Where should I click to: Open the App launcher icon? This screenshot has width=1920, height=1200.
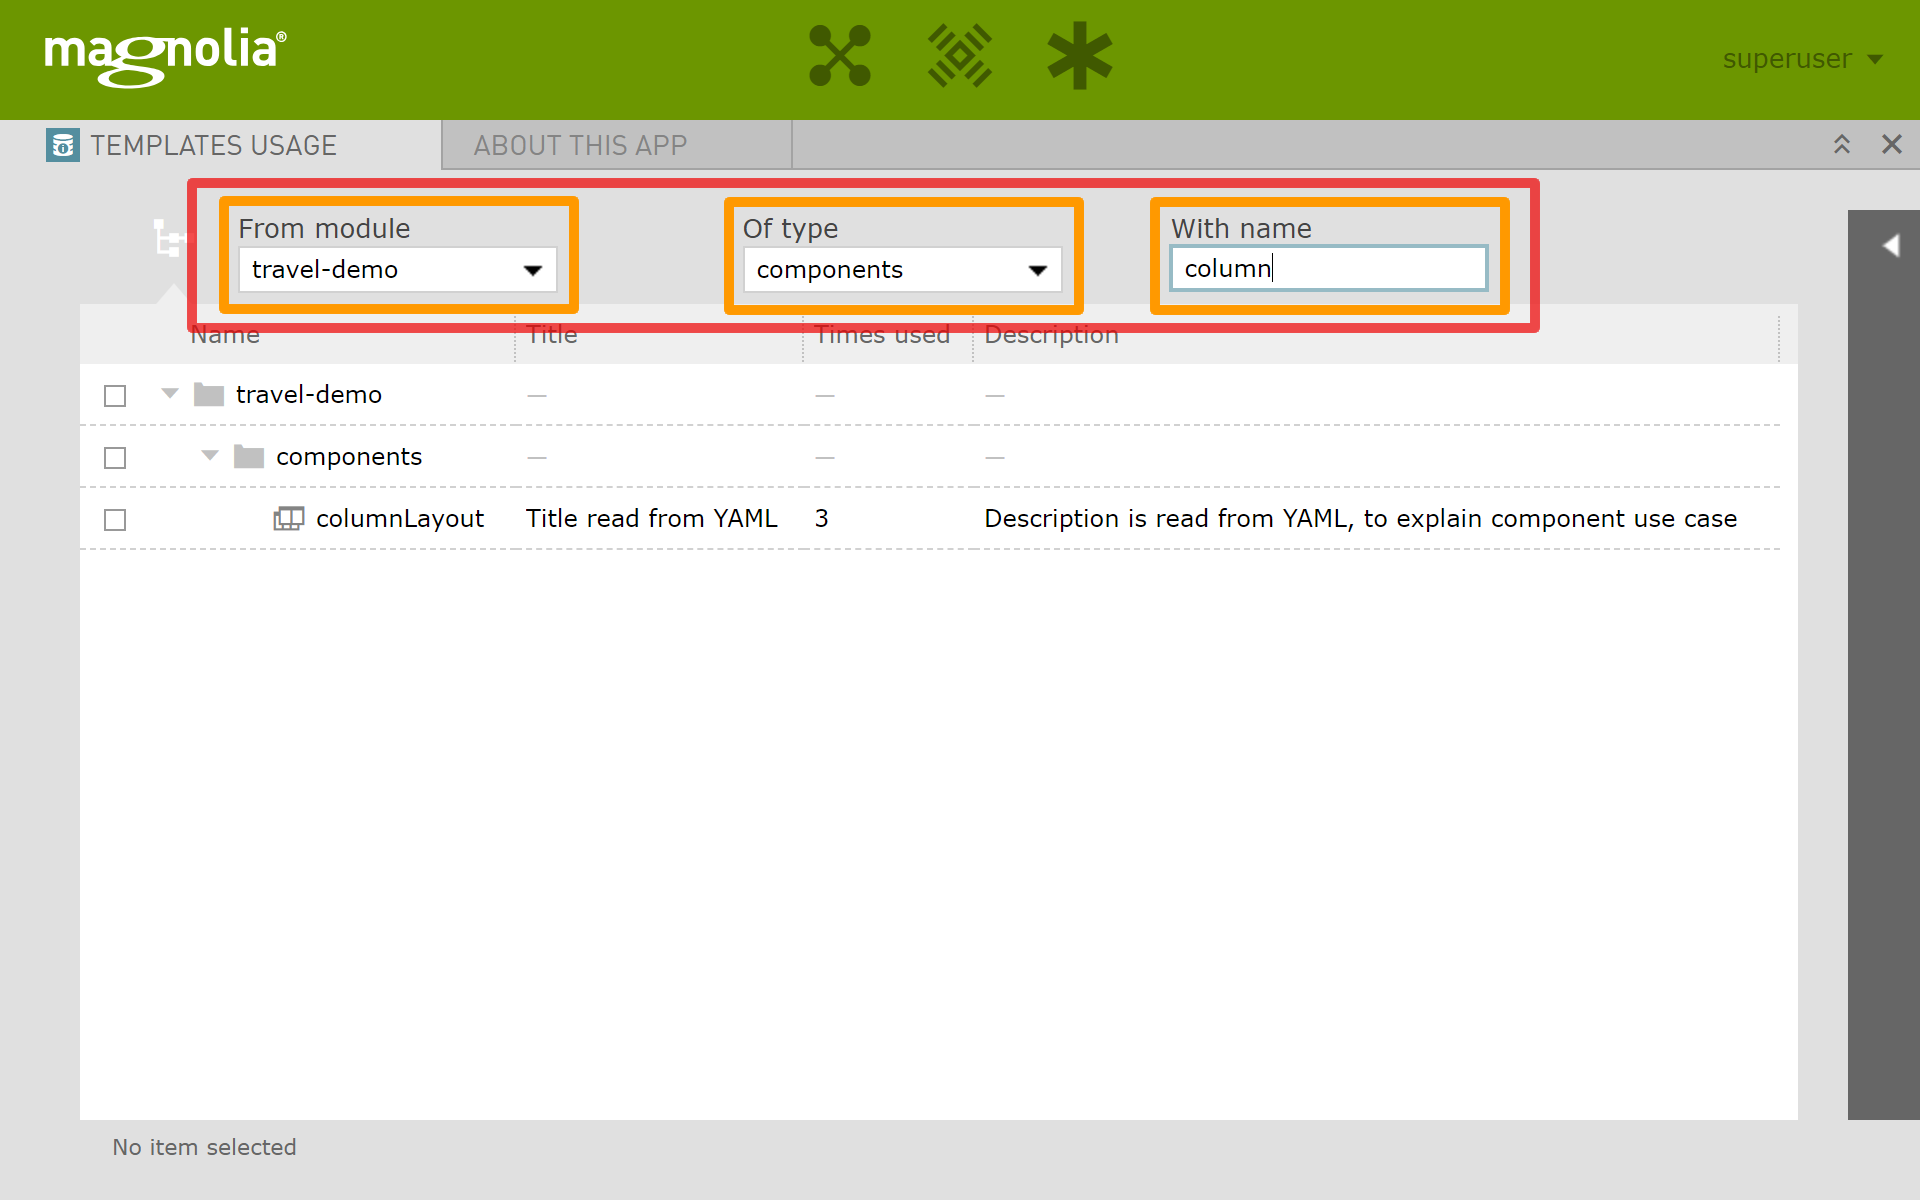click(x=839, y=56)
